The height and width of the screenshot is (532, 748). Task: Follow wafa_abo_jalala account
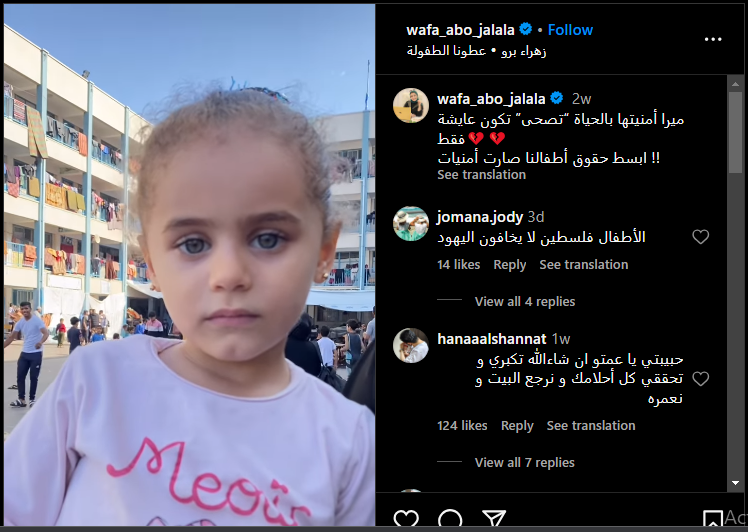pos(570,30)
